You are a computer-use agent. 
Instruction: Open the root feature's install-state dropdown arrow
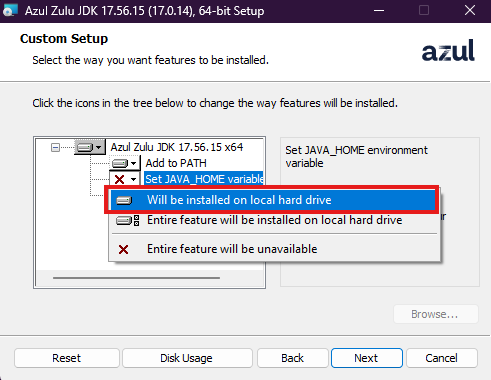[98, 147]
